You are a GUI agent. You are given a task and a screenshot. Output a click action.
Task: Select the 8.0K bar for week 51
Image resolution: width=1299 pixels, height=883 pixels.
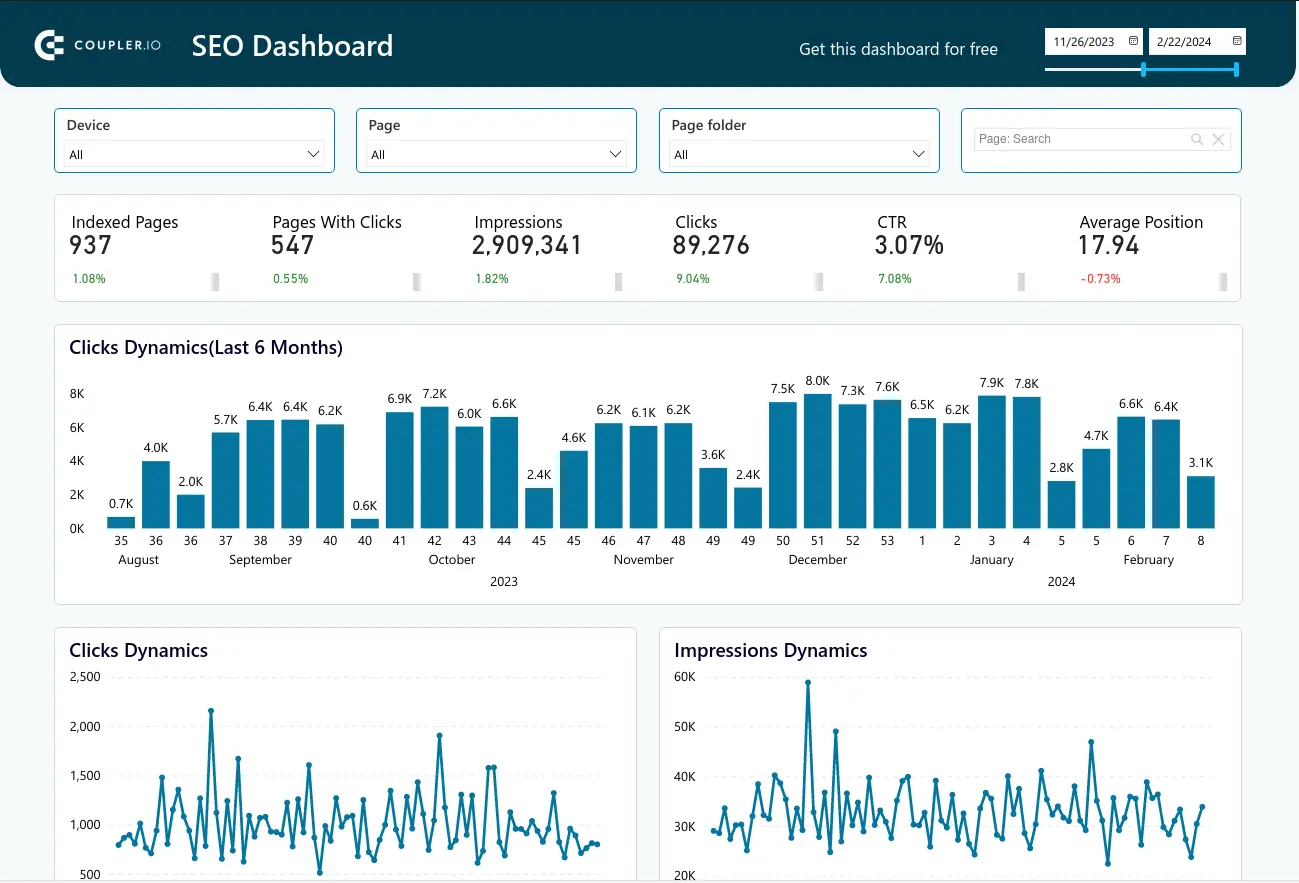818,461
